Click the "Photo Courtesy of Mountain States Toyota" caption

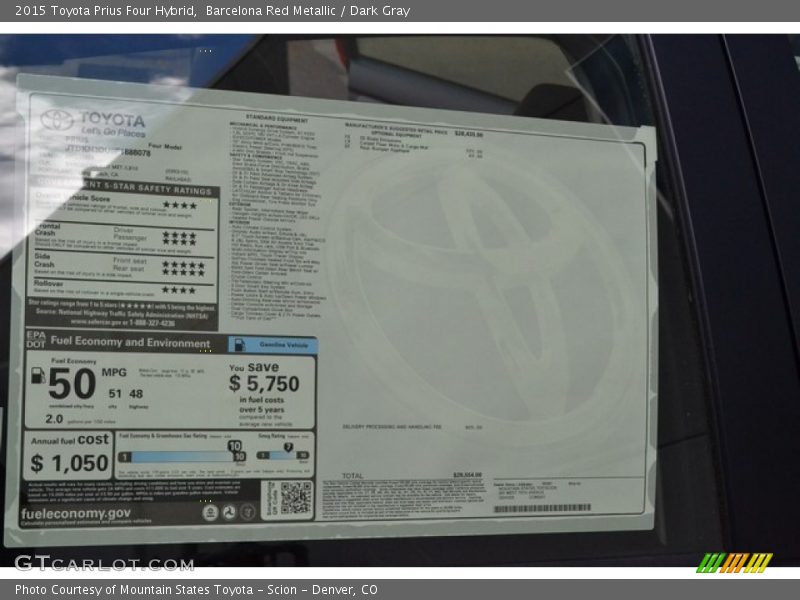tap(134, 590)
